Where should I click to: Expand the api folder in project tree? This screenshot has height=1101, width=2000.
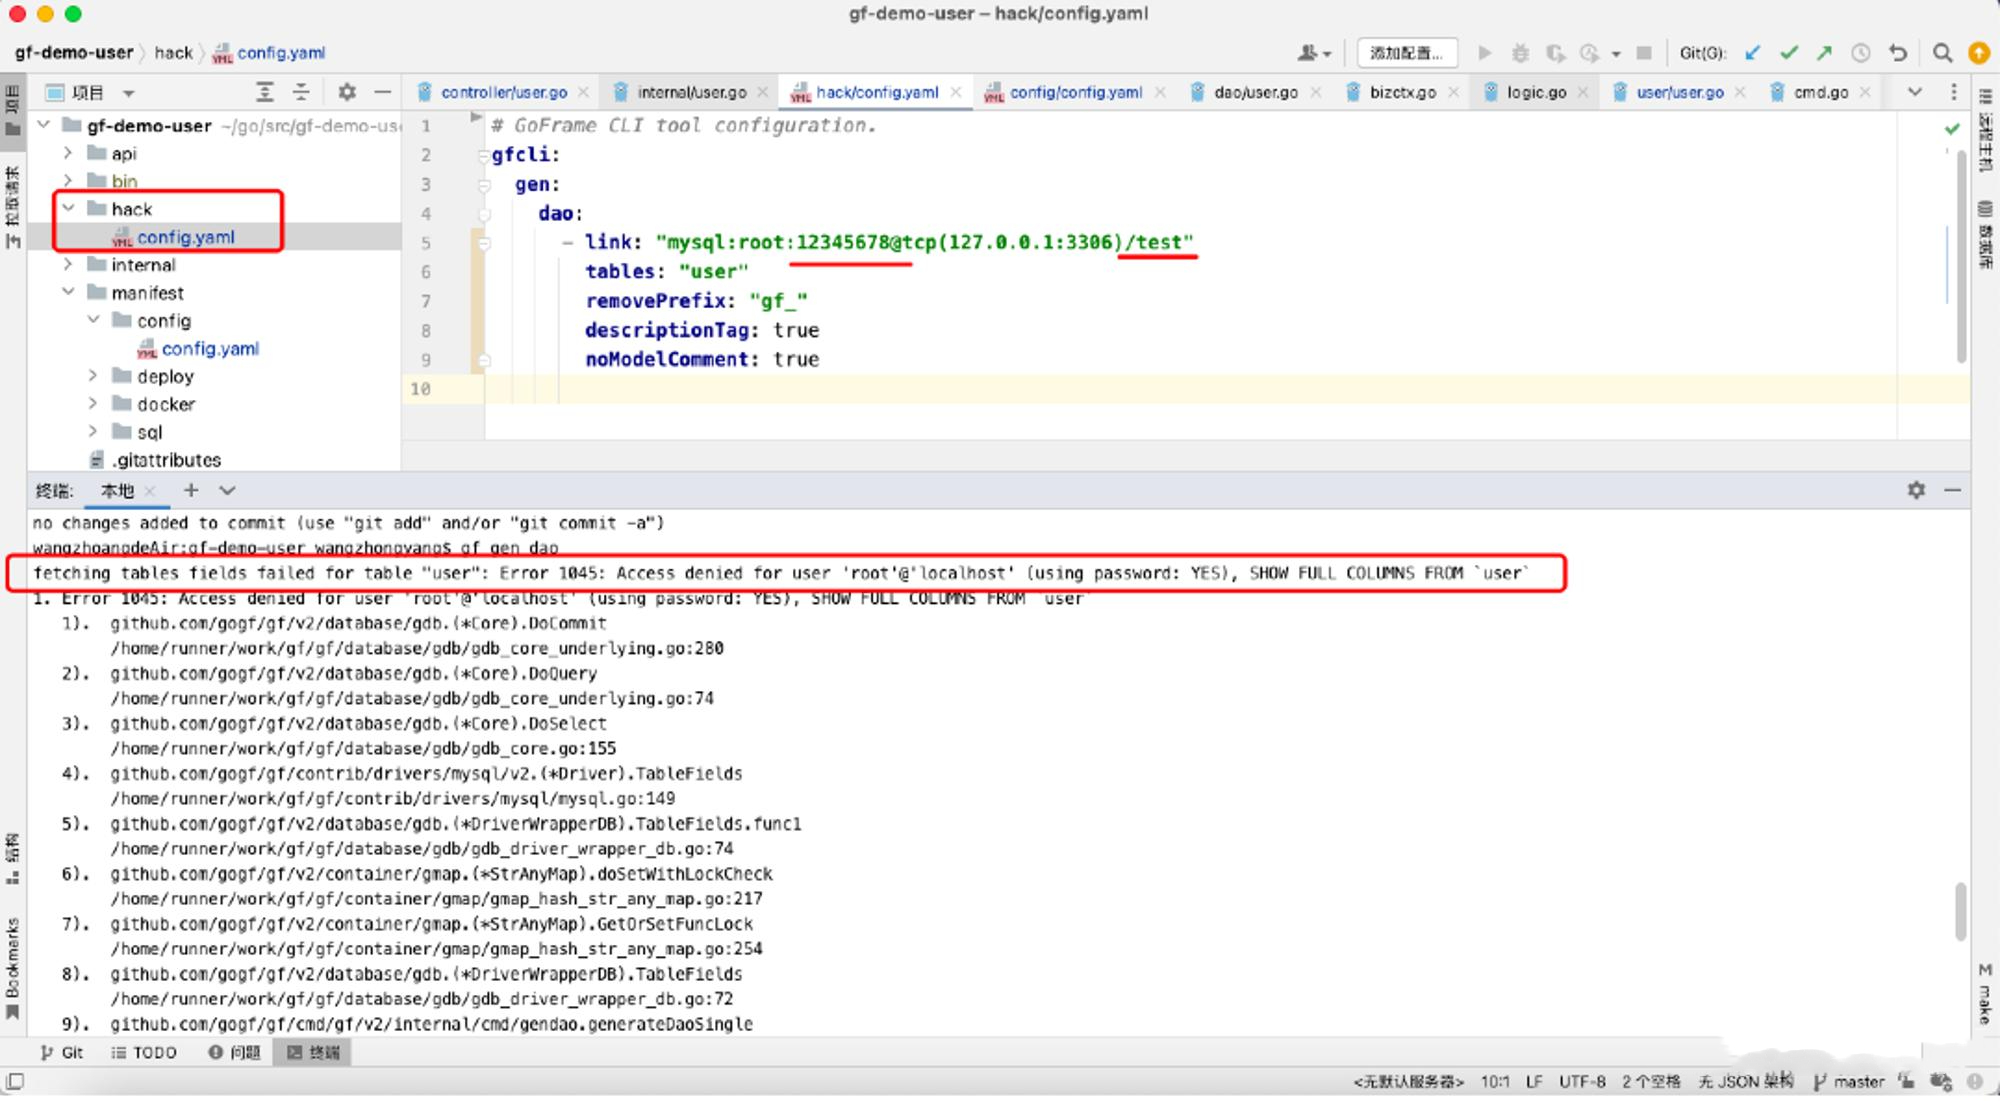[x=69, y=153]
